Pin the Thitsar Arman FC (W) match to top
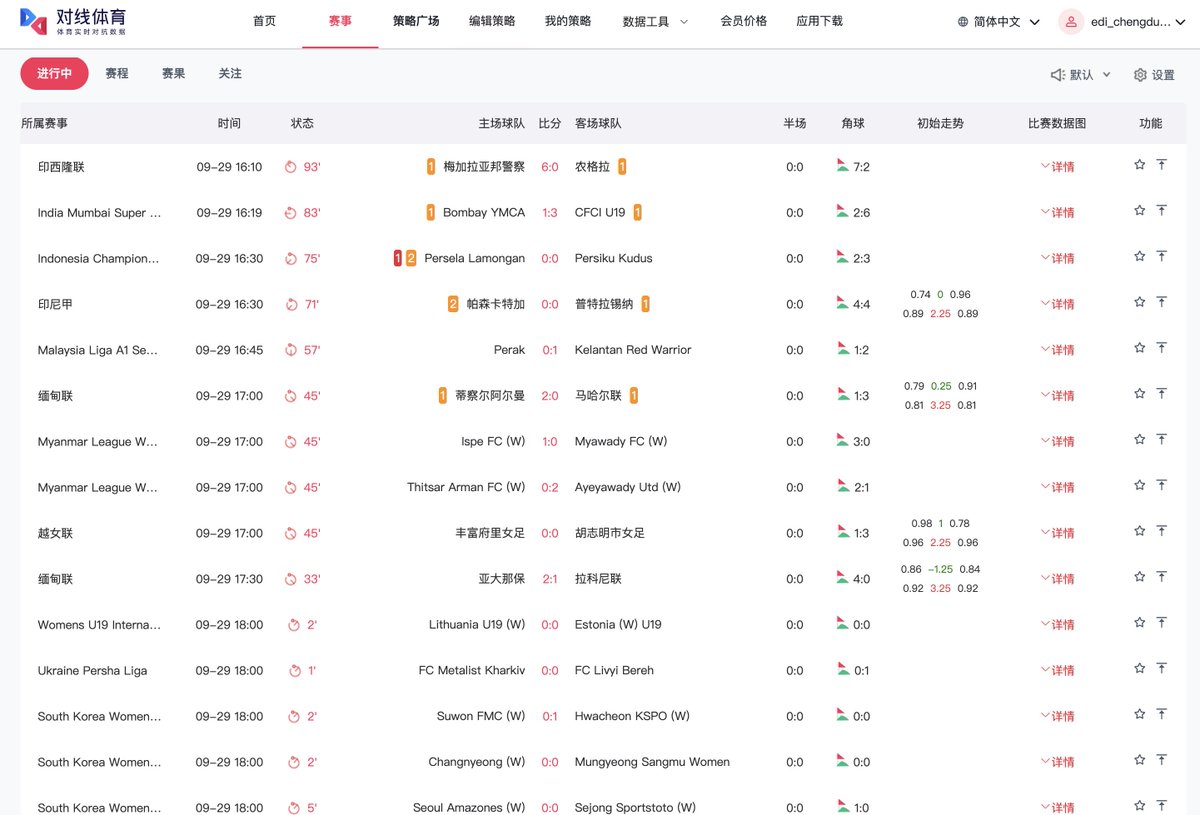This screenshot has width=1200, height=815. tap(1162, 486)
